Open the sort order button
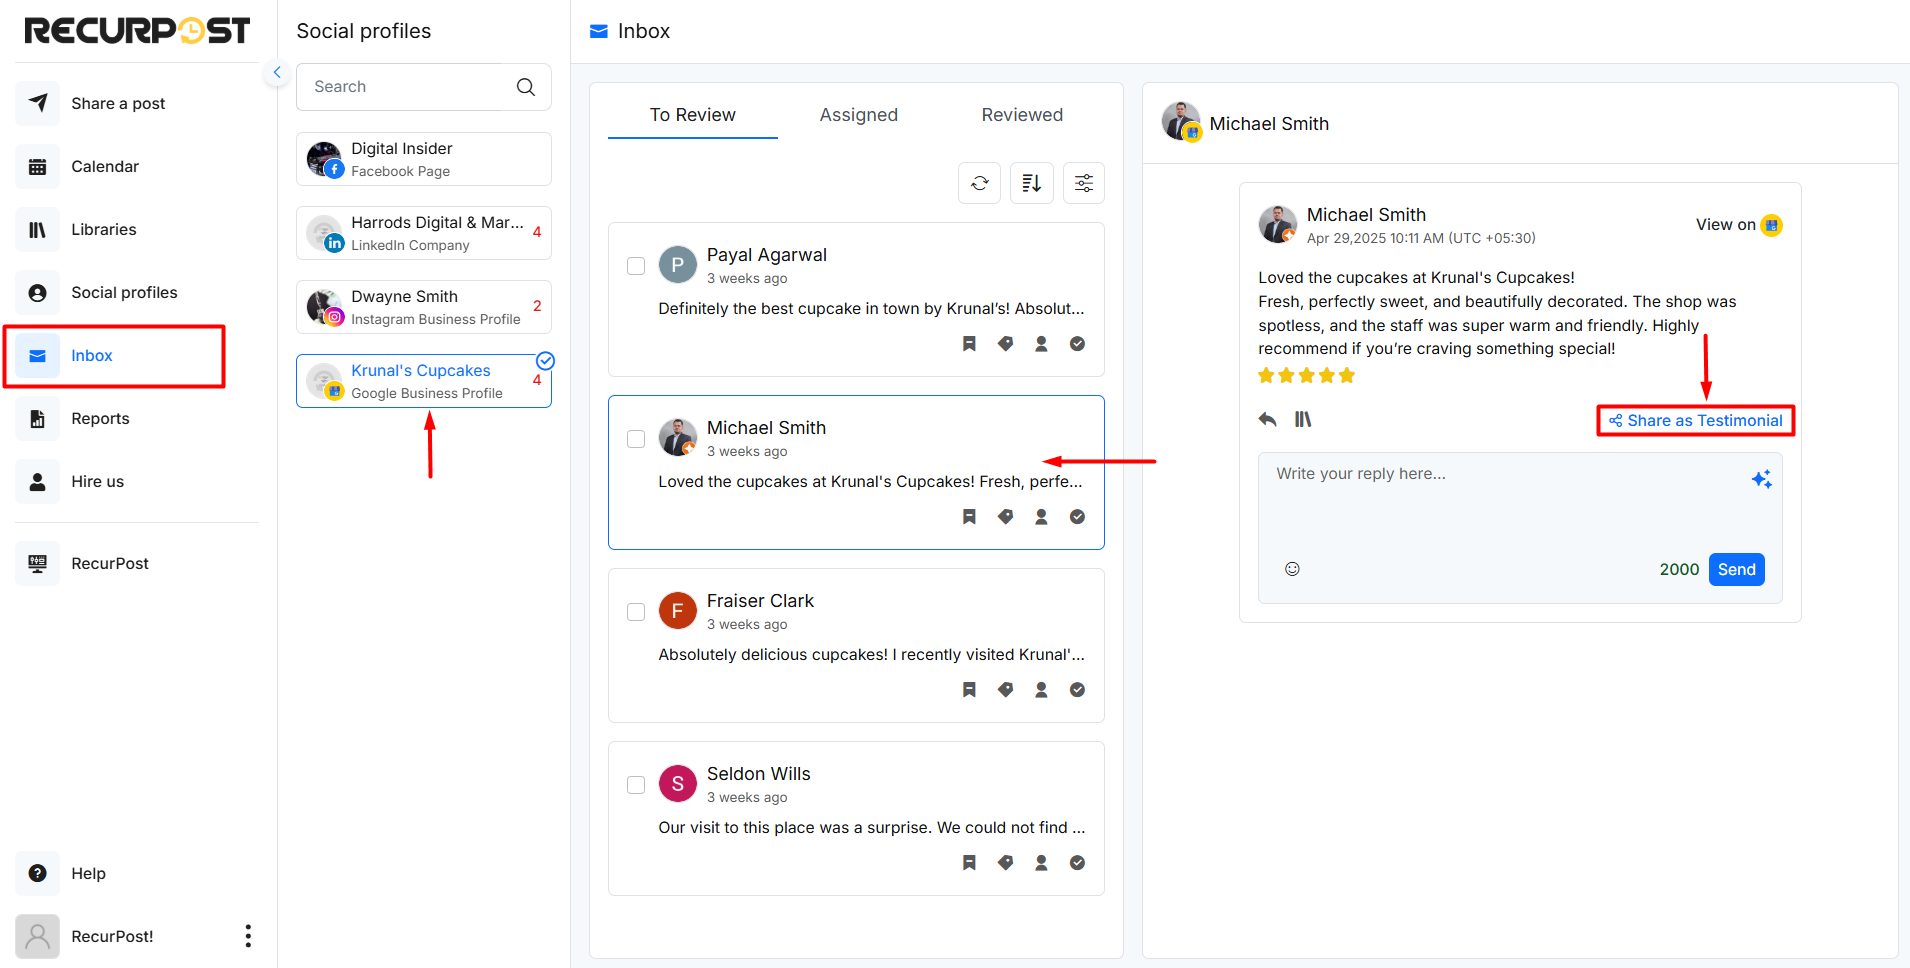 1032,183
